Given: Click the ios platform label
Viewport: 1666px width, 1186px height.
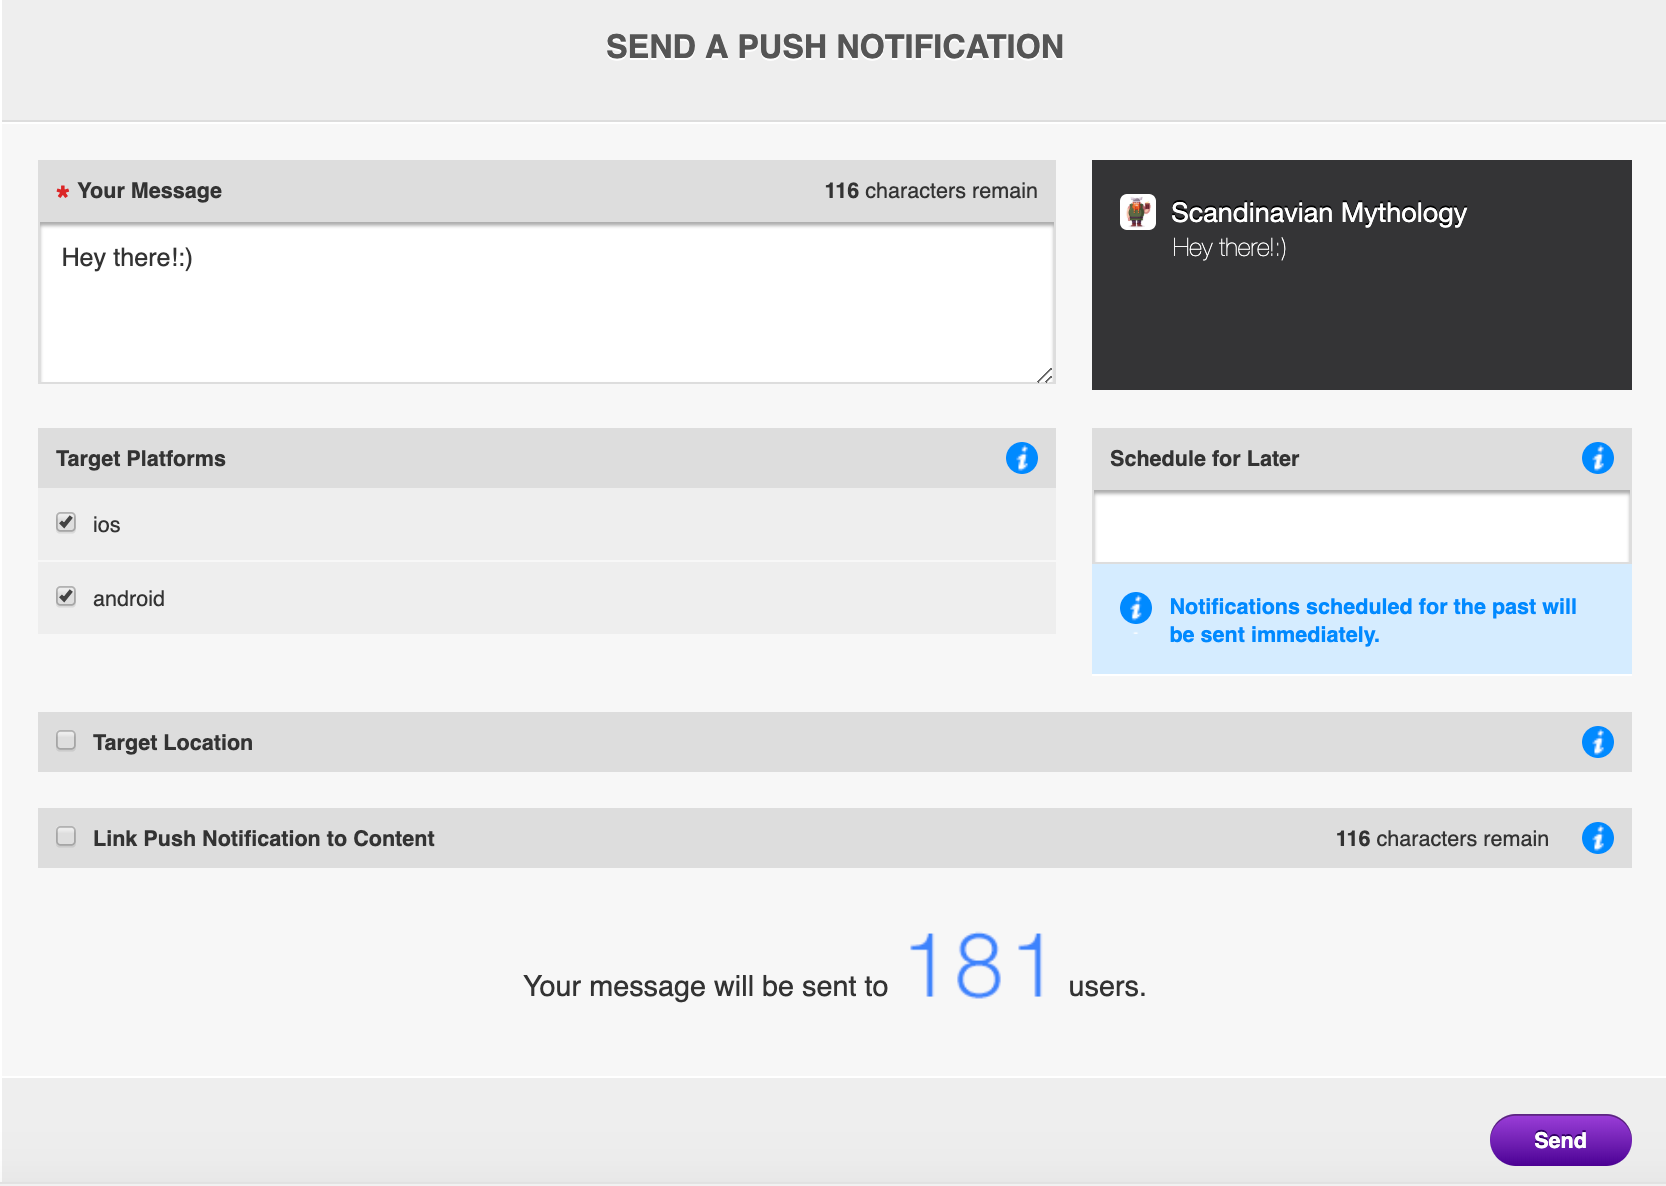Looking at the screenshot, I should pos(106,525).
